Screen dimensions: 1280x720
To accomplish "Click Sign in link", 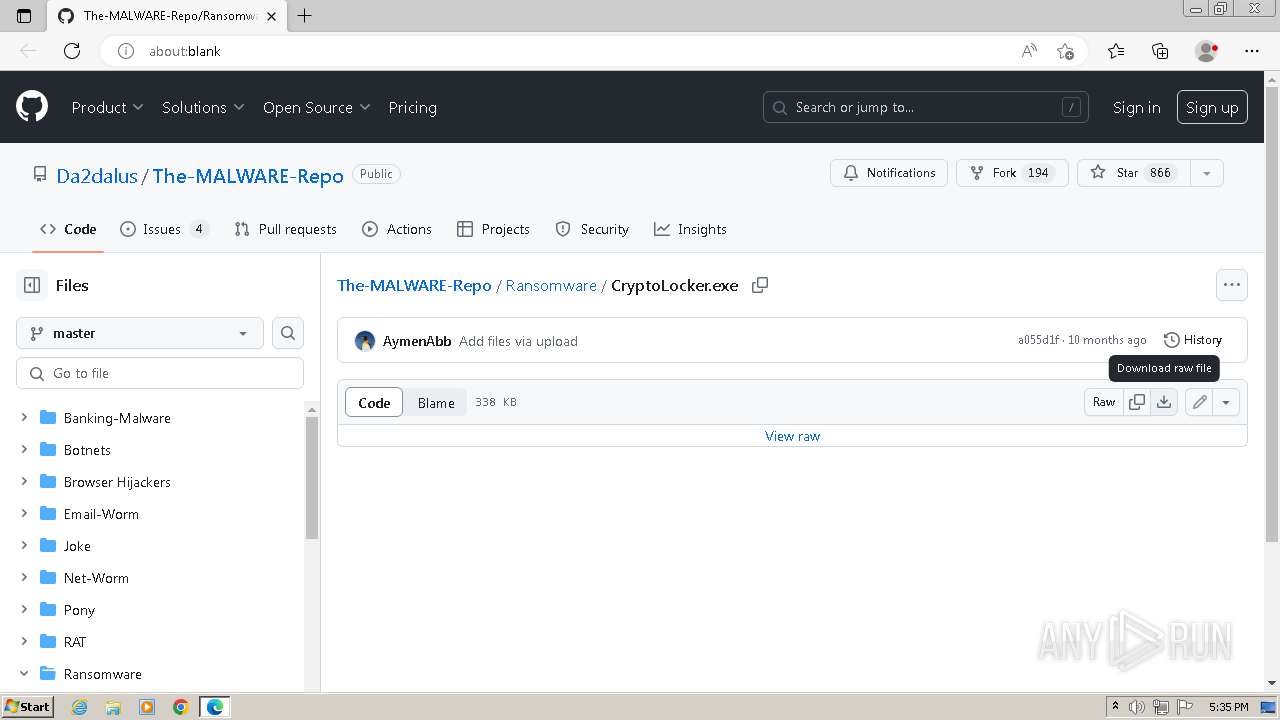I will 1136,107.
